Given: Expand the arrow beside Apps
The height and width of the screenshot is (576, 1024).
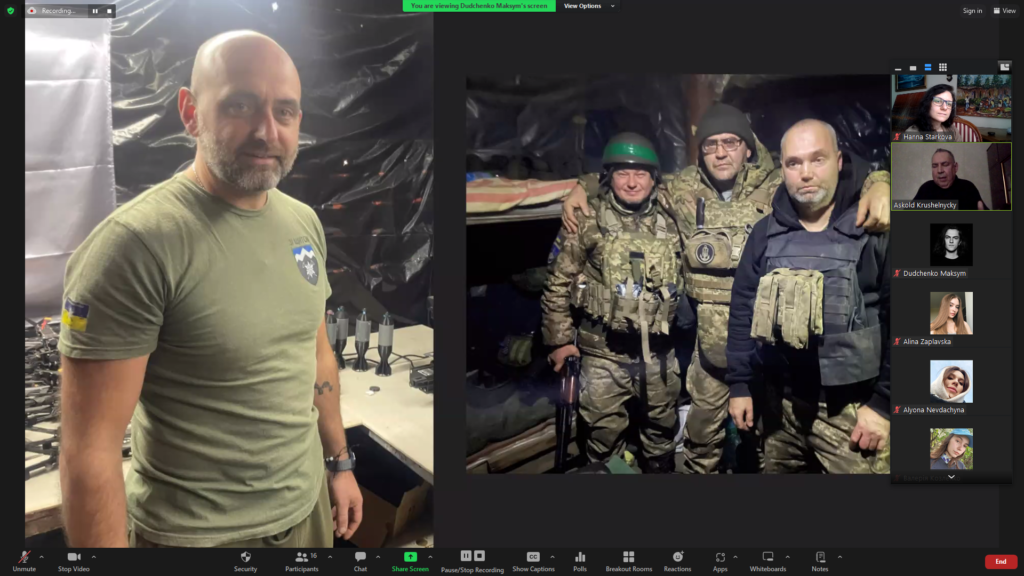Looking at the screenshot, I should pos(735,557).
